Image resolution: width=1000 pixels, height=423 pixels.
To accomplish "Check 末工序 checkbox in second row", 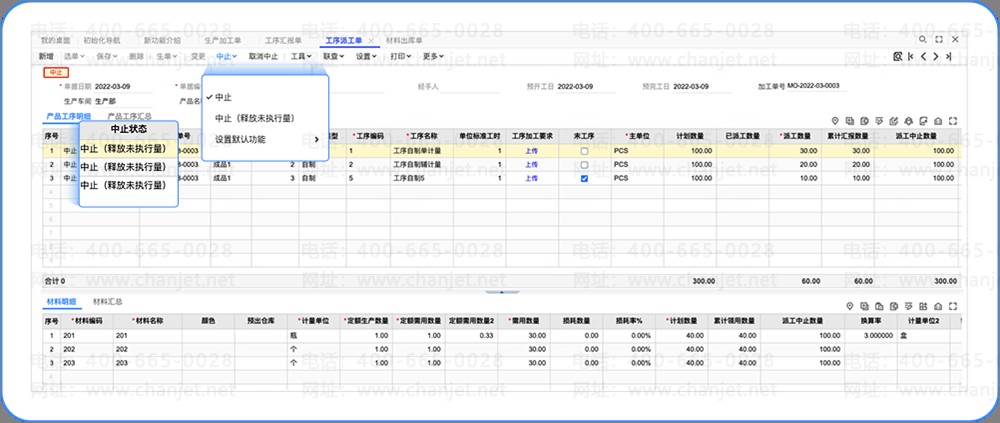I will 583,164.
